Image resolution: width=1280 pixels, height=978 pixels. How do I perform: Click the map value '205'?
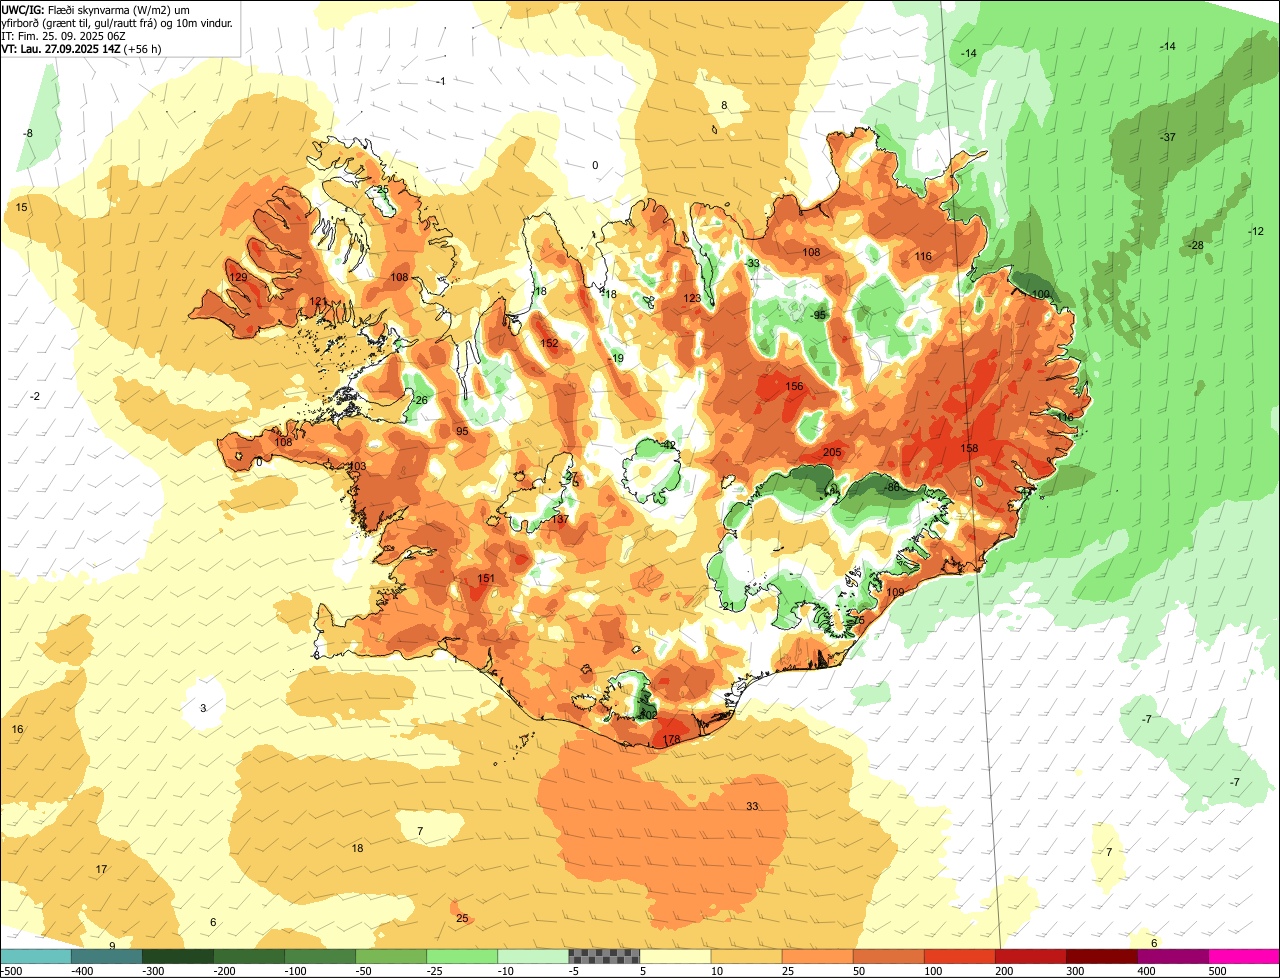[832, 452]
